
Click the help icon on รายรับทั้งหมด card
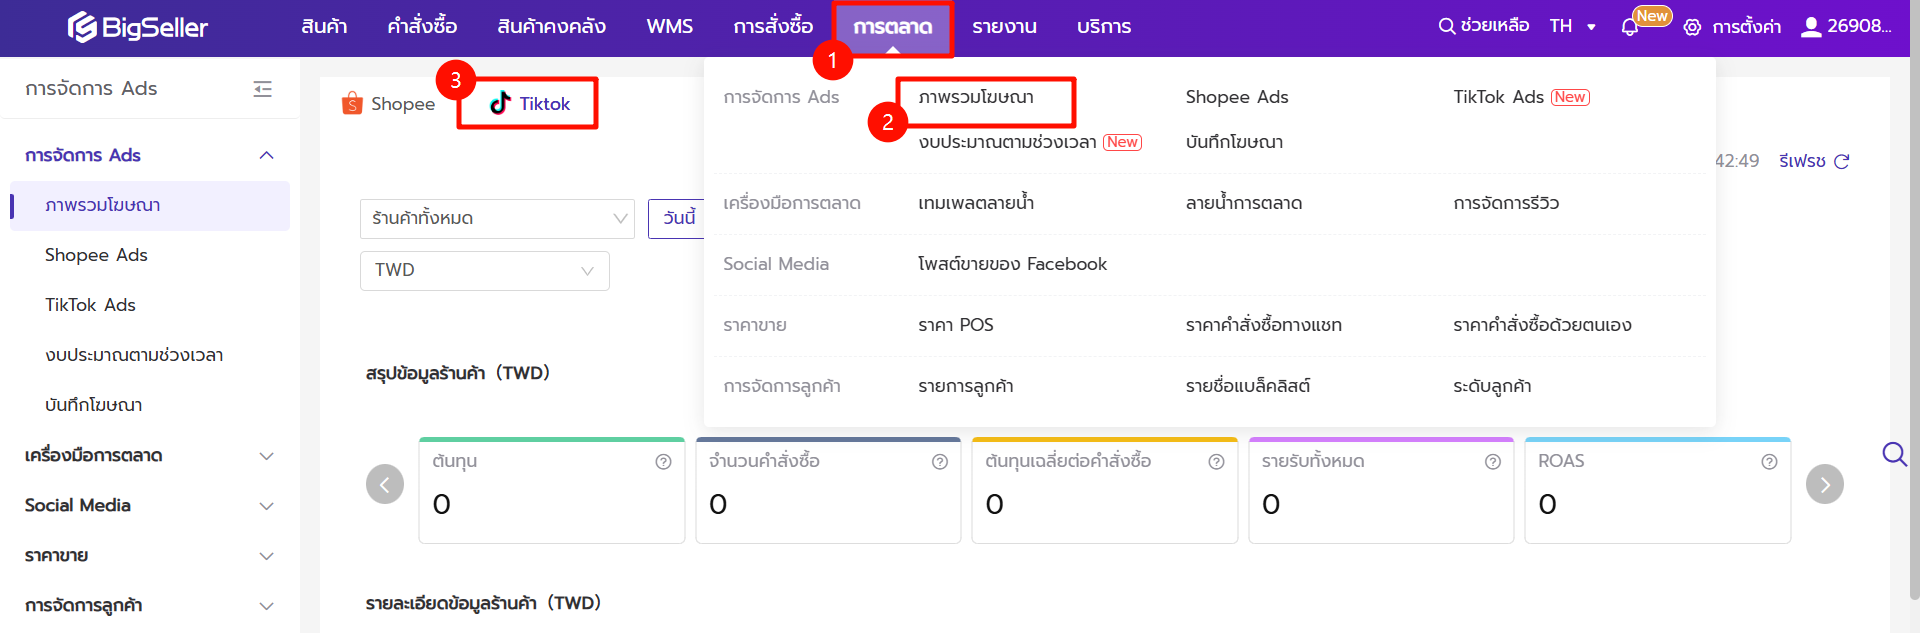(x=1492, y=462)
